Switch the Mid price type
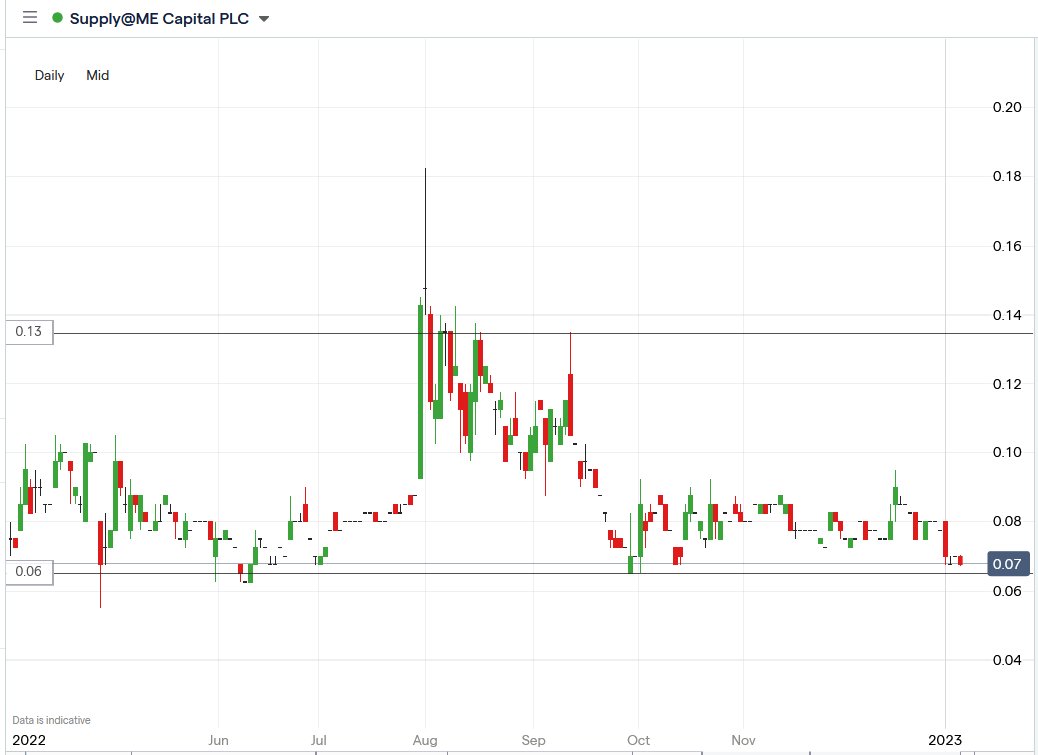The image size is (1038, 755). pyautogui.click(x=97, y=75)
